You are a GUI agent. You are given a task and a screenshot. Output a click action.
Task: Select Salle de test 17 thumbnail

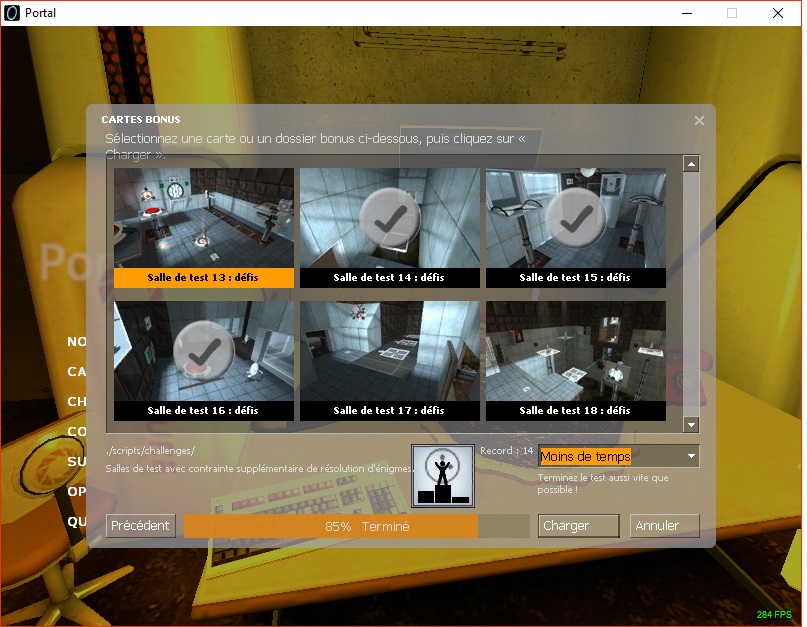pos(389,351)
